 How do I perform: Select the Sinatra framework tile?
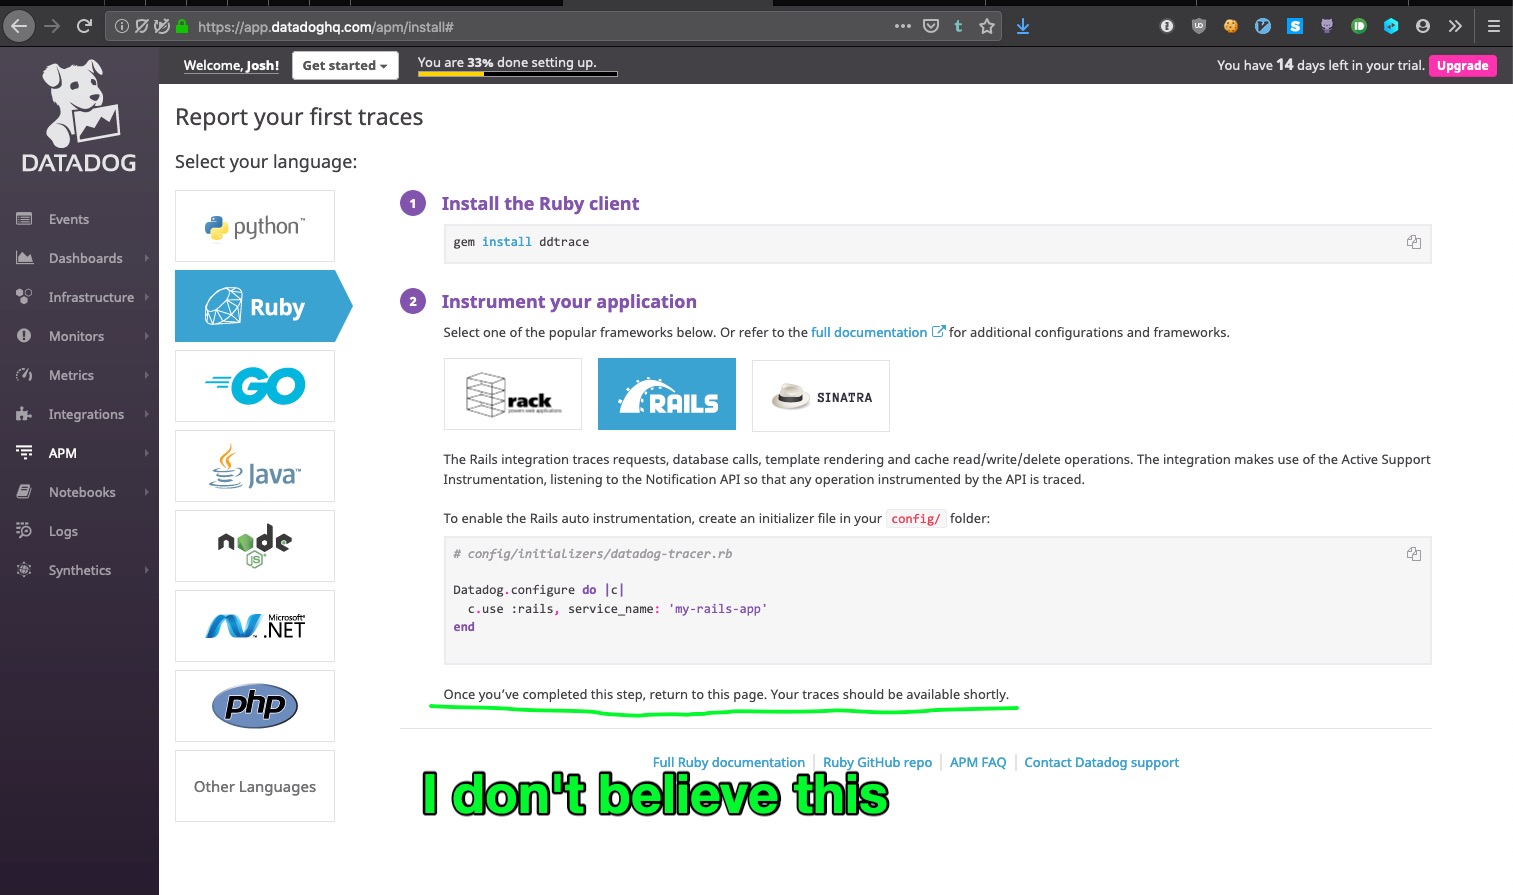[821, 396]
